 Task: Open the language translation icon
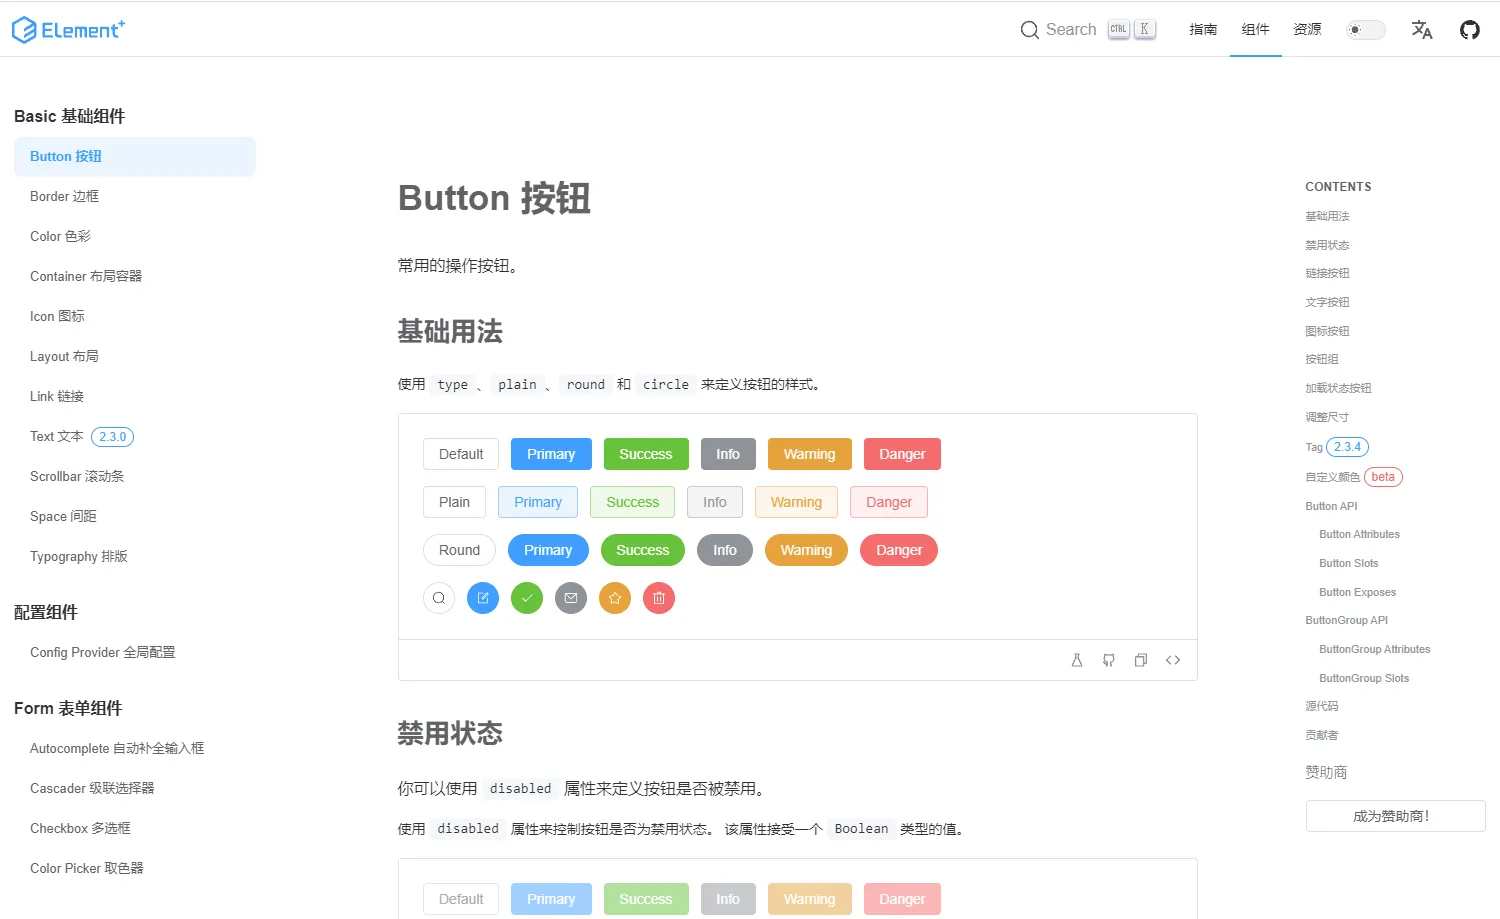[1421, 30]
